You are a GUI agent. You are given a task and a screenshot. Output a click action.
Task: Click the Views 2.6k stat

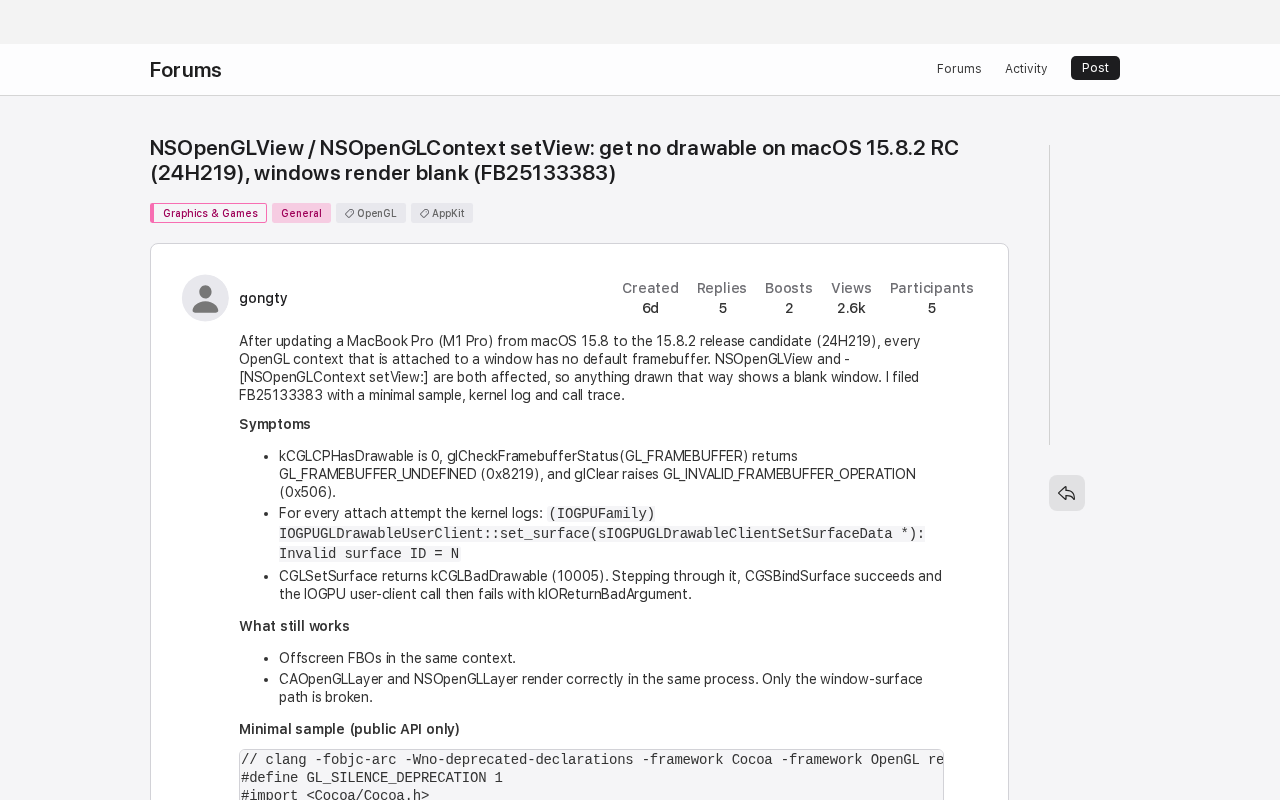point(851,298)
